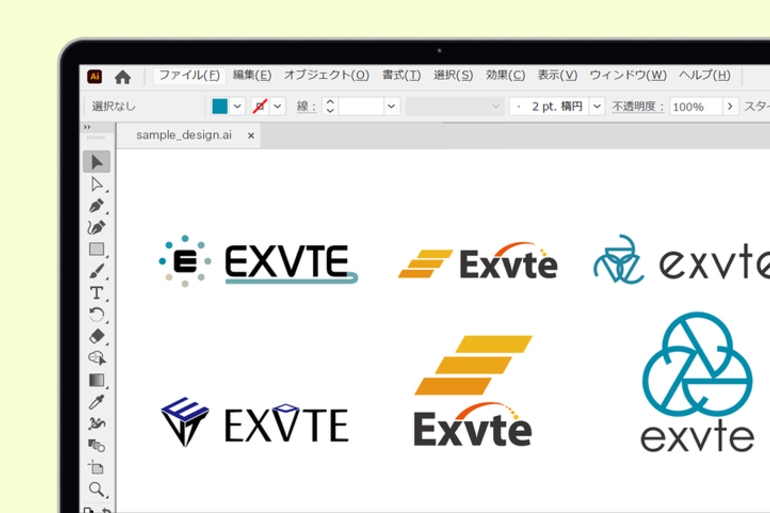Select the Rectangle tool
The height and width of the screenshot is (513, 770).
pyautogui.click(x=97, y=249)
